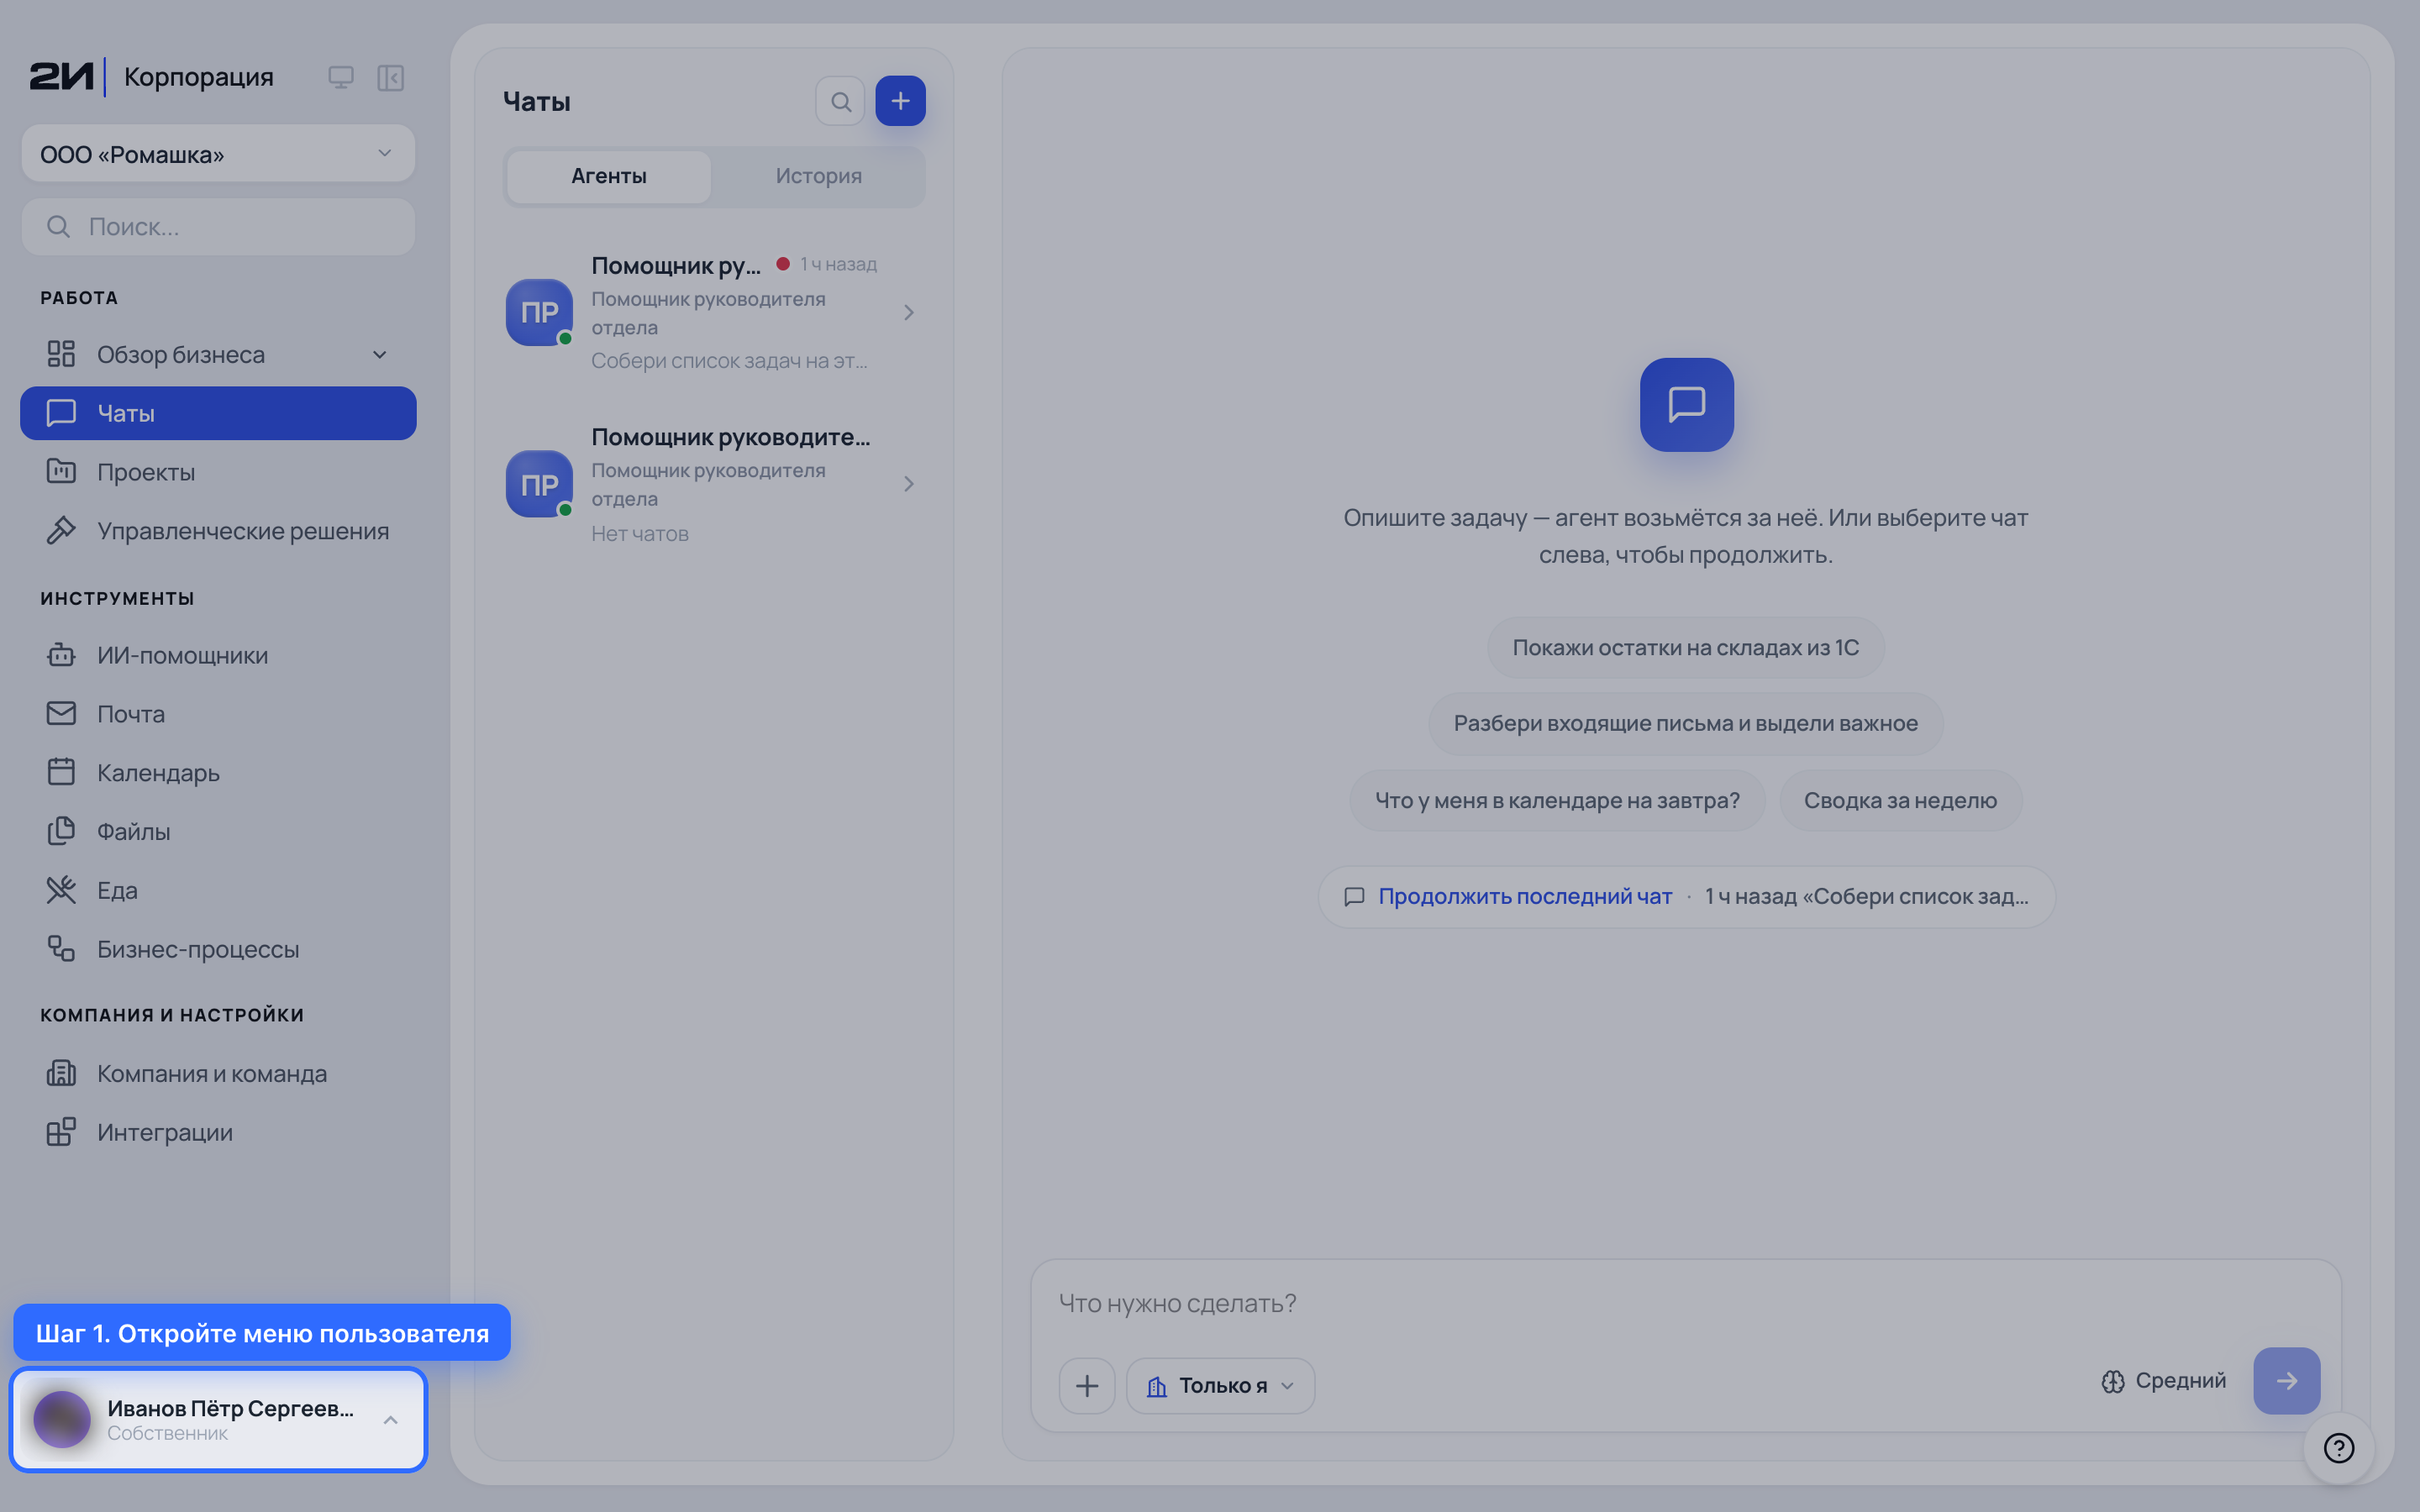Open Только я visibility dropdown
Image resolution: width=2420 pixels, height=1512 pixels.
point(1220,1385)
